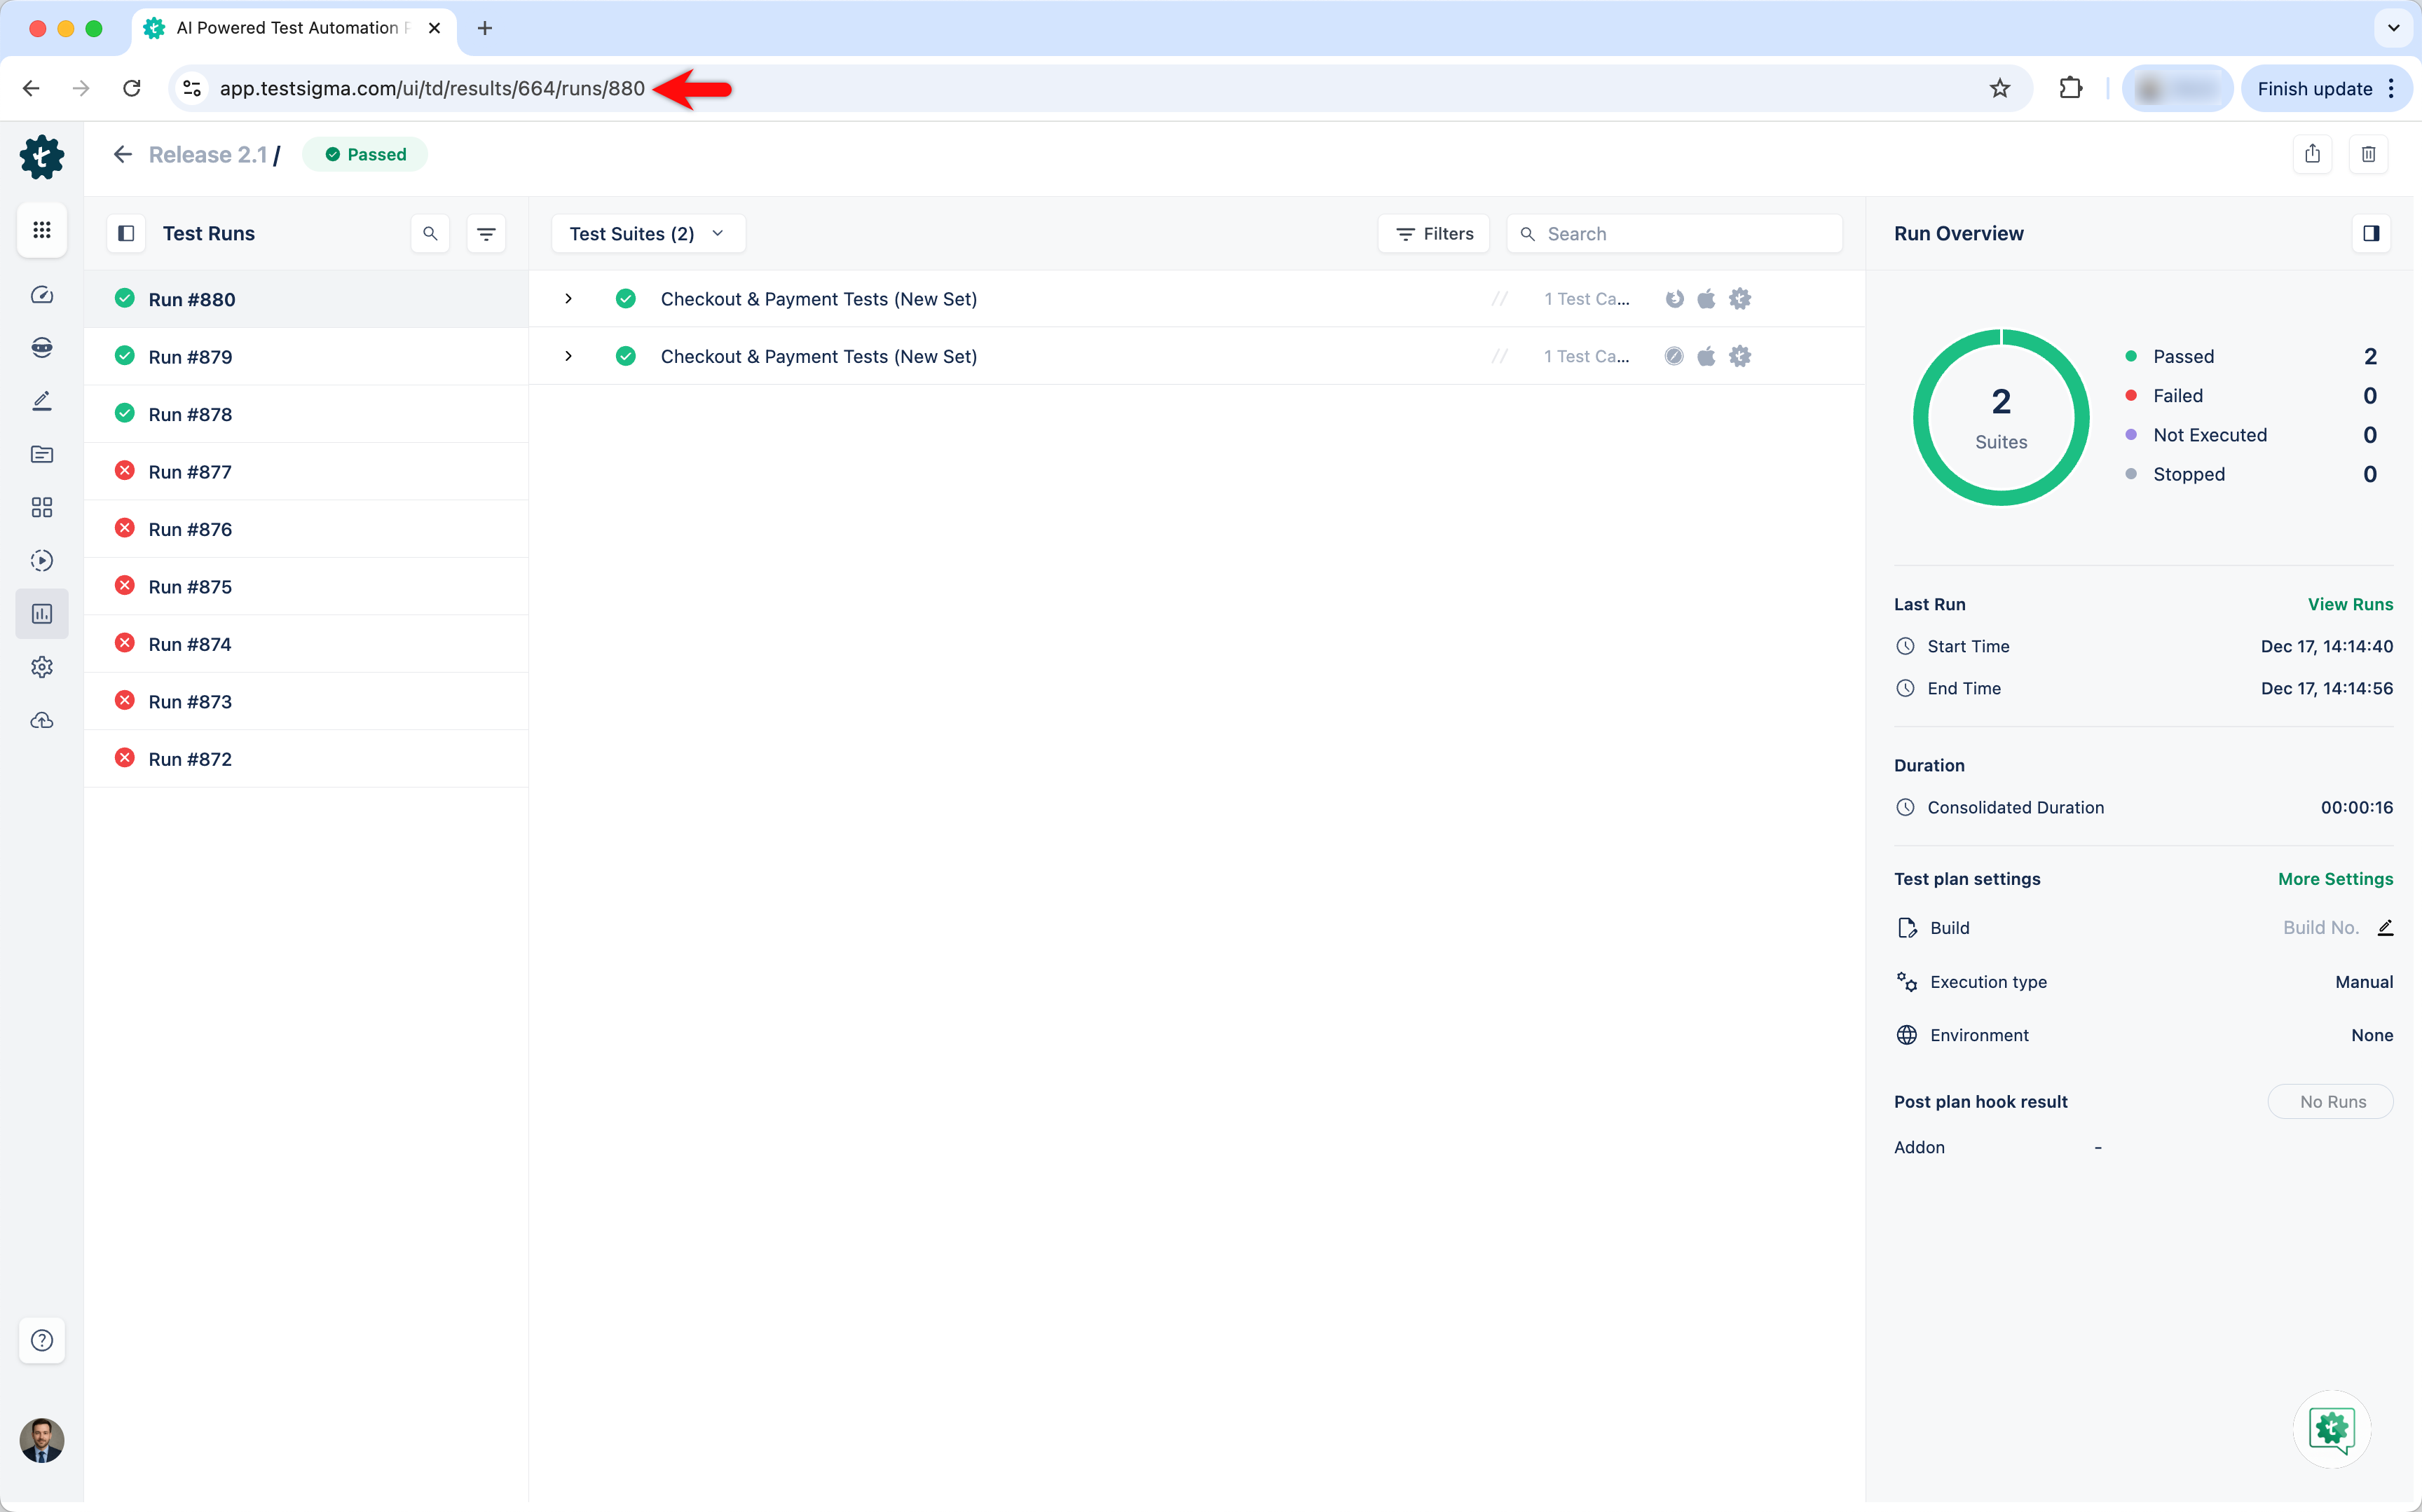
Task: Open More Settings in Test plan settings
Action: coord(2336,878)
